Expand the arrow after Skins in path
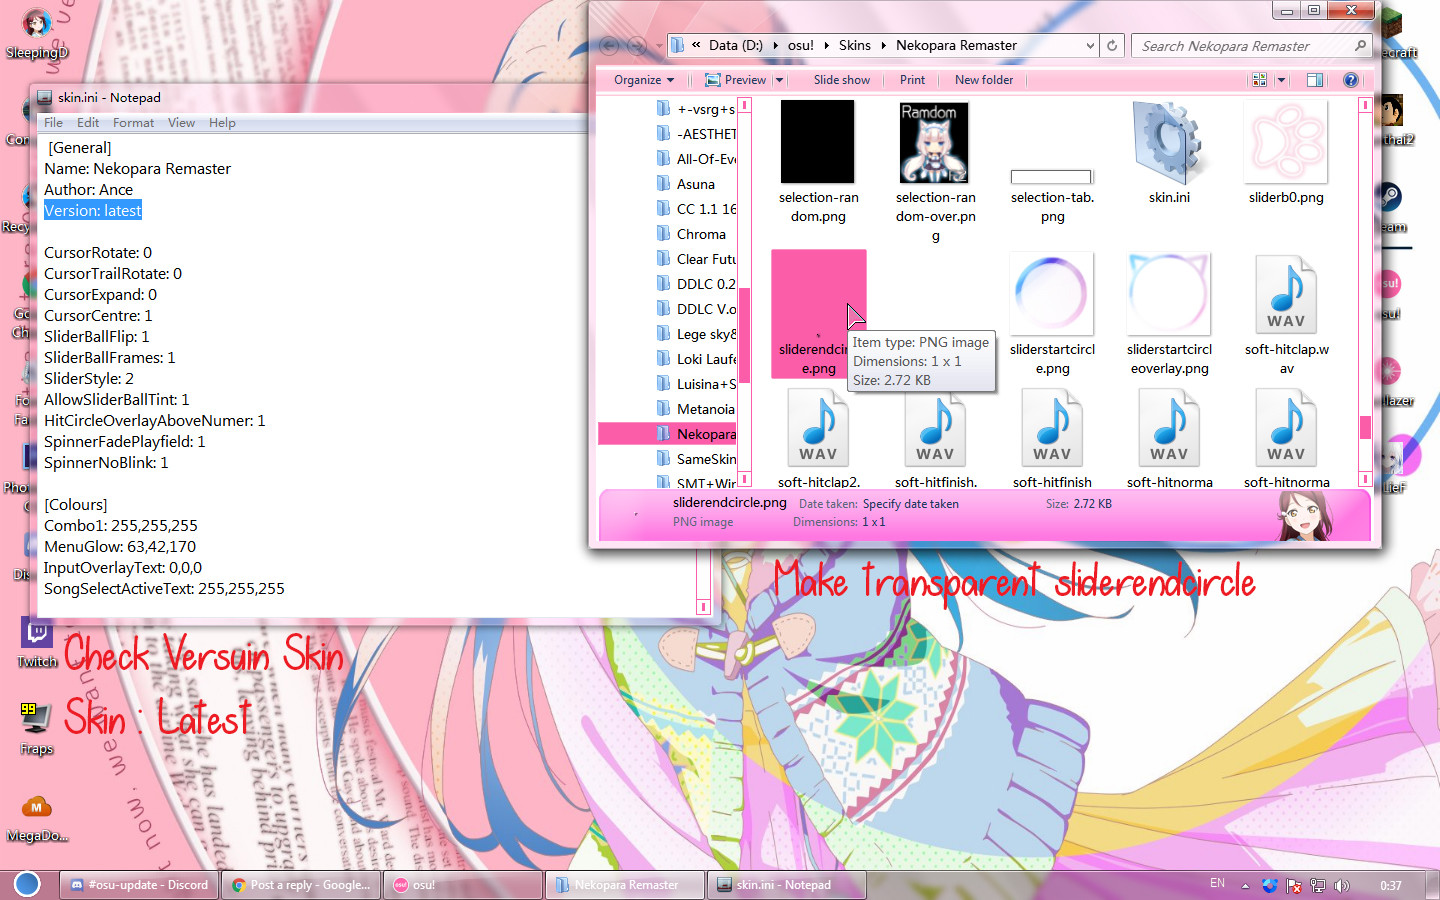 click(883, 45)
